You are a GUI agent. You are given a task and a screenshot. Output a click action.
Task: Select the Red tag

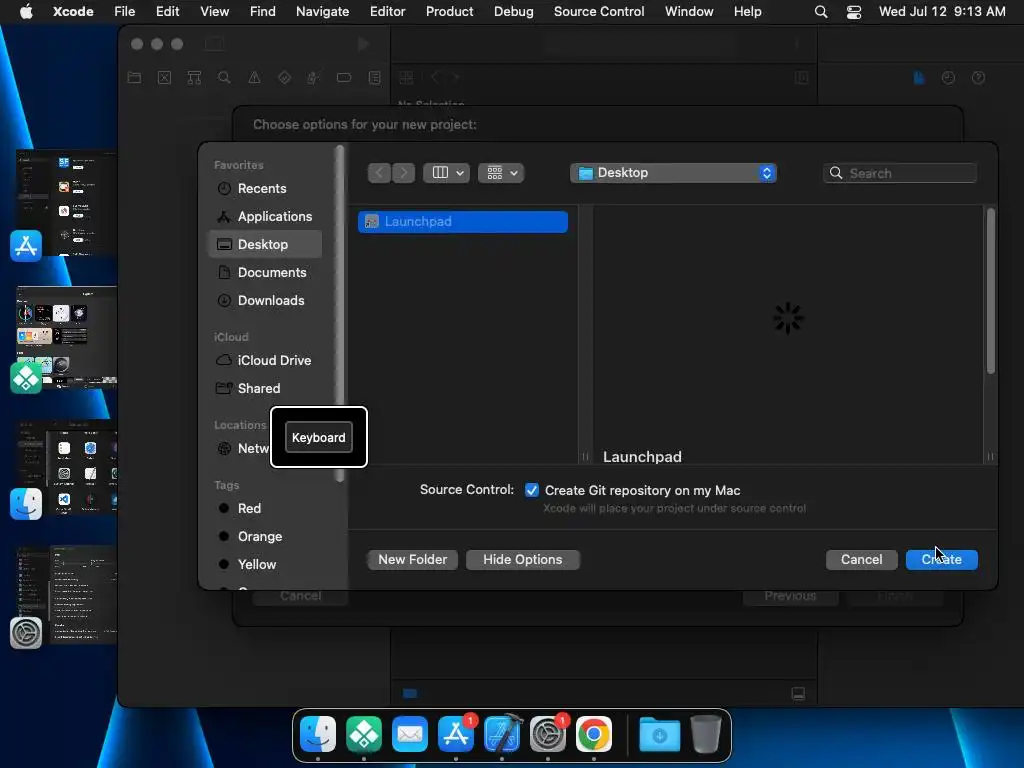point(248,508)
